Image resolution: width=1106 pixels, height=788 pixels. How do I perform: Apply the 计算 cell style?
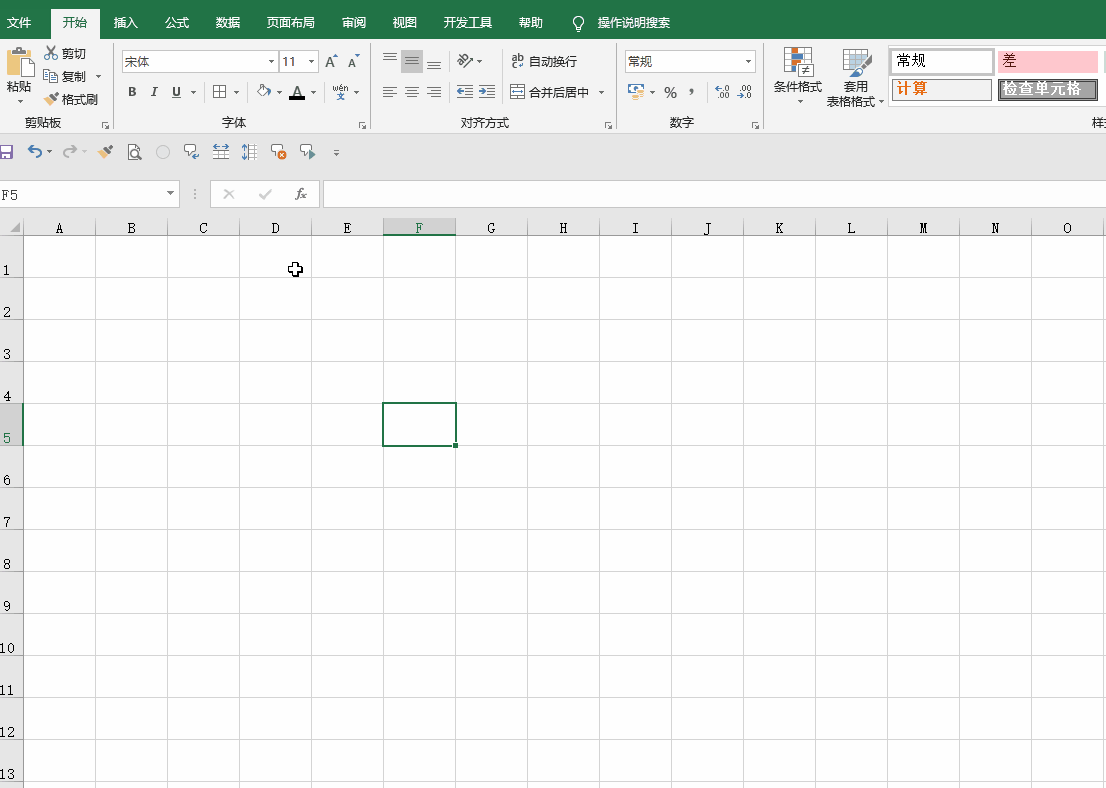point(942,90)
